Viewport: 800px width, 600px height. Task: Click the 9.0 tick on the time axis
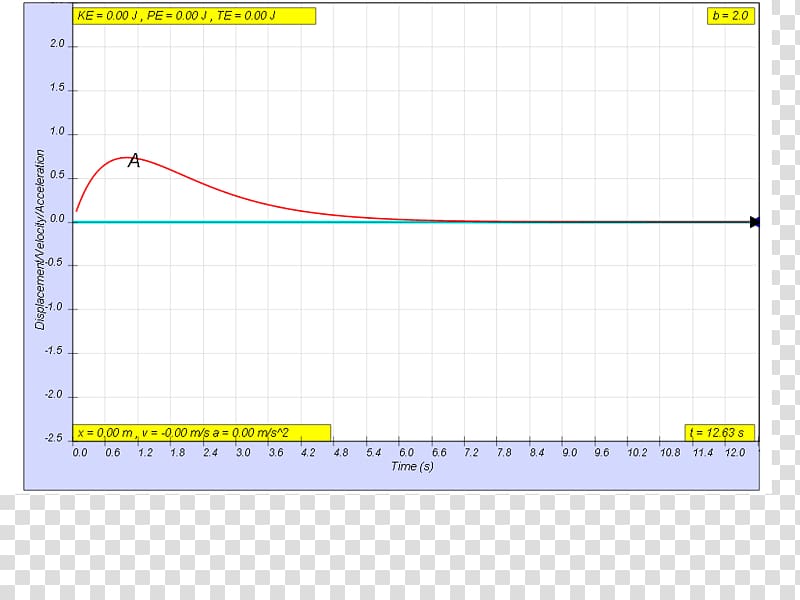click(569, 453)
